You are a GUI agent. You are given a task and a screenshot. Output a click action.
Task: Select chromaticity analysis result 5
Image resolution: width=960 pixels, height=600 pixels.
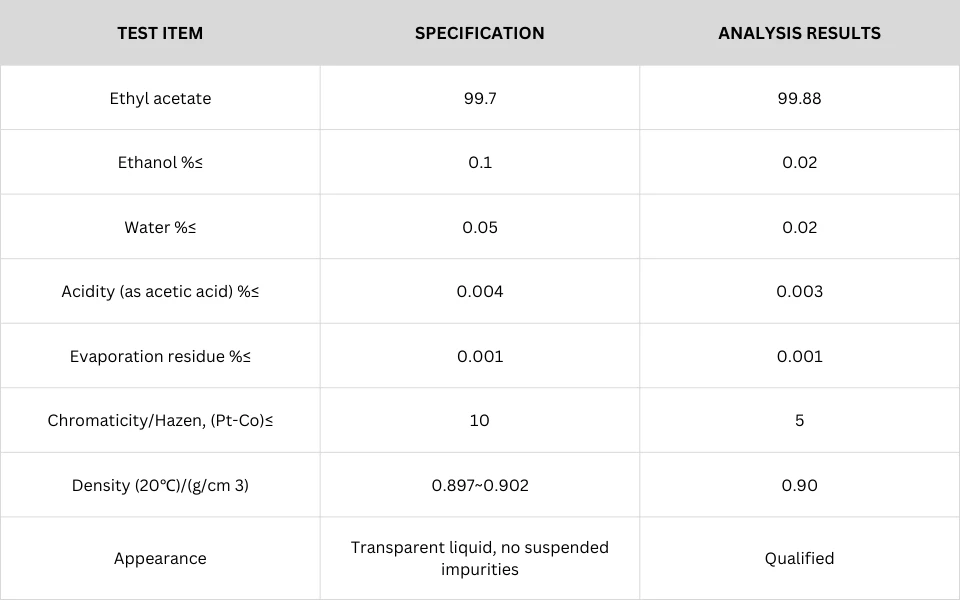coord(799,421)
